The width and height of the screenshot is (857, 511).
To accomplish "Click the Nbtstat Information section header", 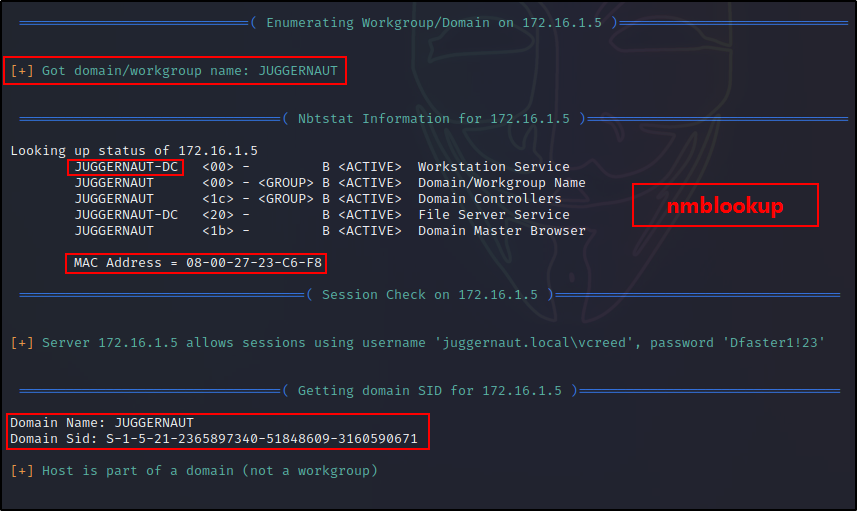I will click(434, 119).
